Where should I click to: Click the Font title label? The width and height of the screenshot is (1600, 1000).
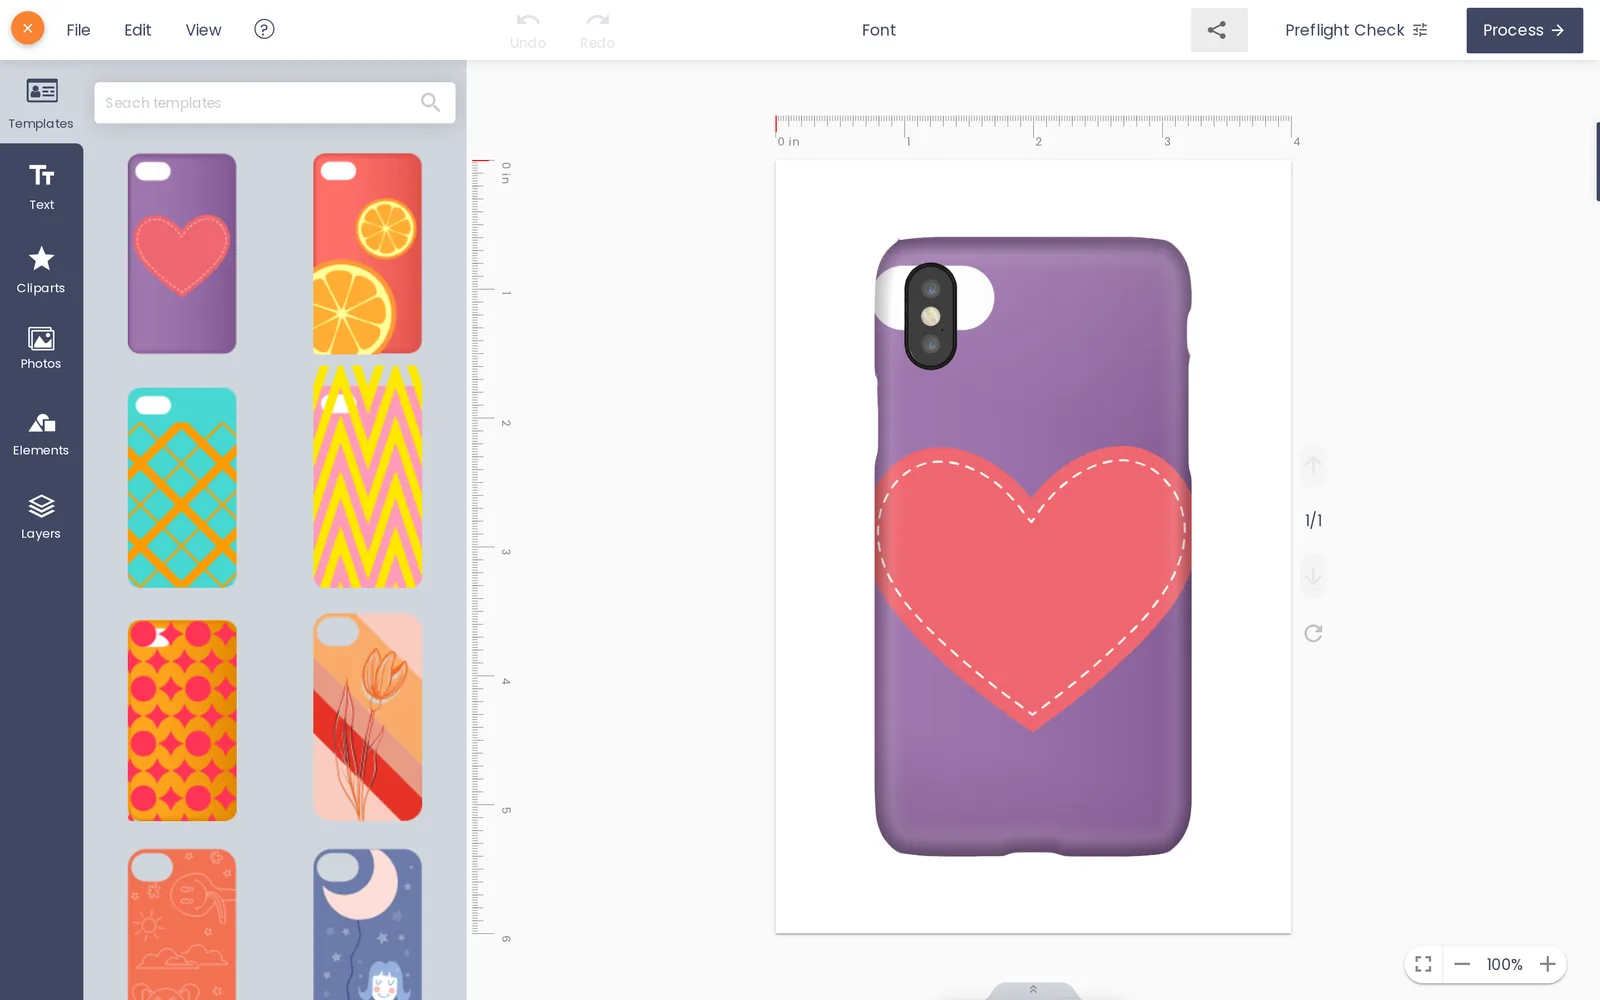879,30
